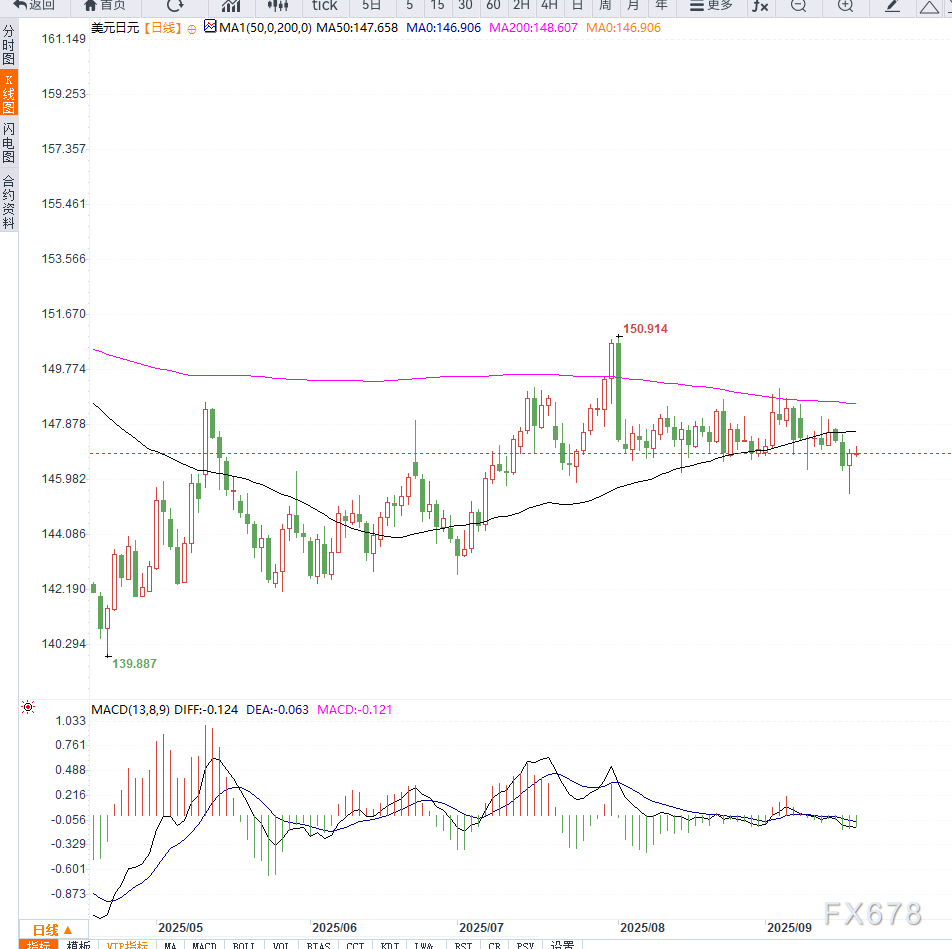Open the 更多 menu in toolbar

pyautogui.click(x=712, y=8)
